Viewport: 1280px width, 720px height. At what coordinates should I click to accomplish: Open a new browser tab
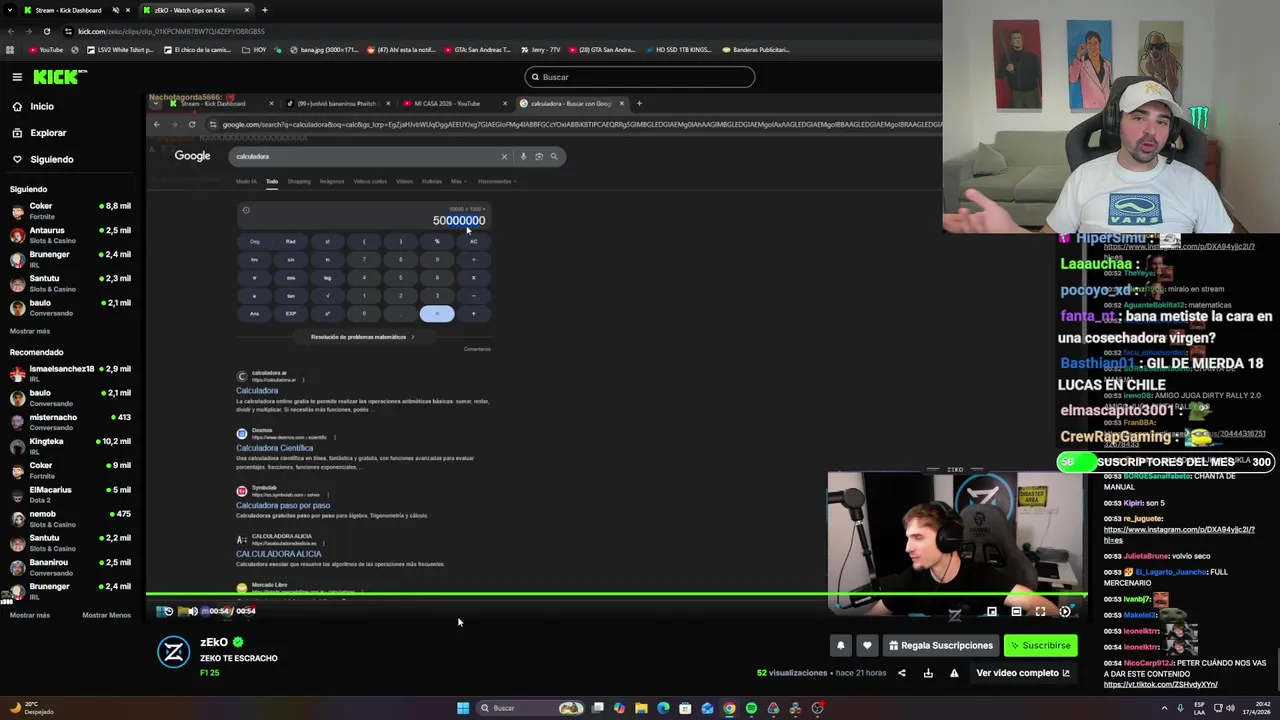point(264,10)
